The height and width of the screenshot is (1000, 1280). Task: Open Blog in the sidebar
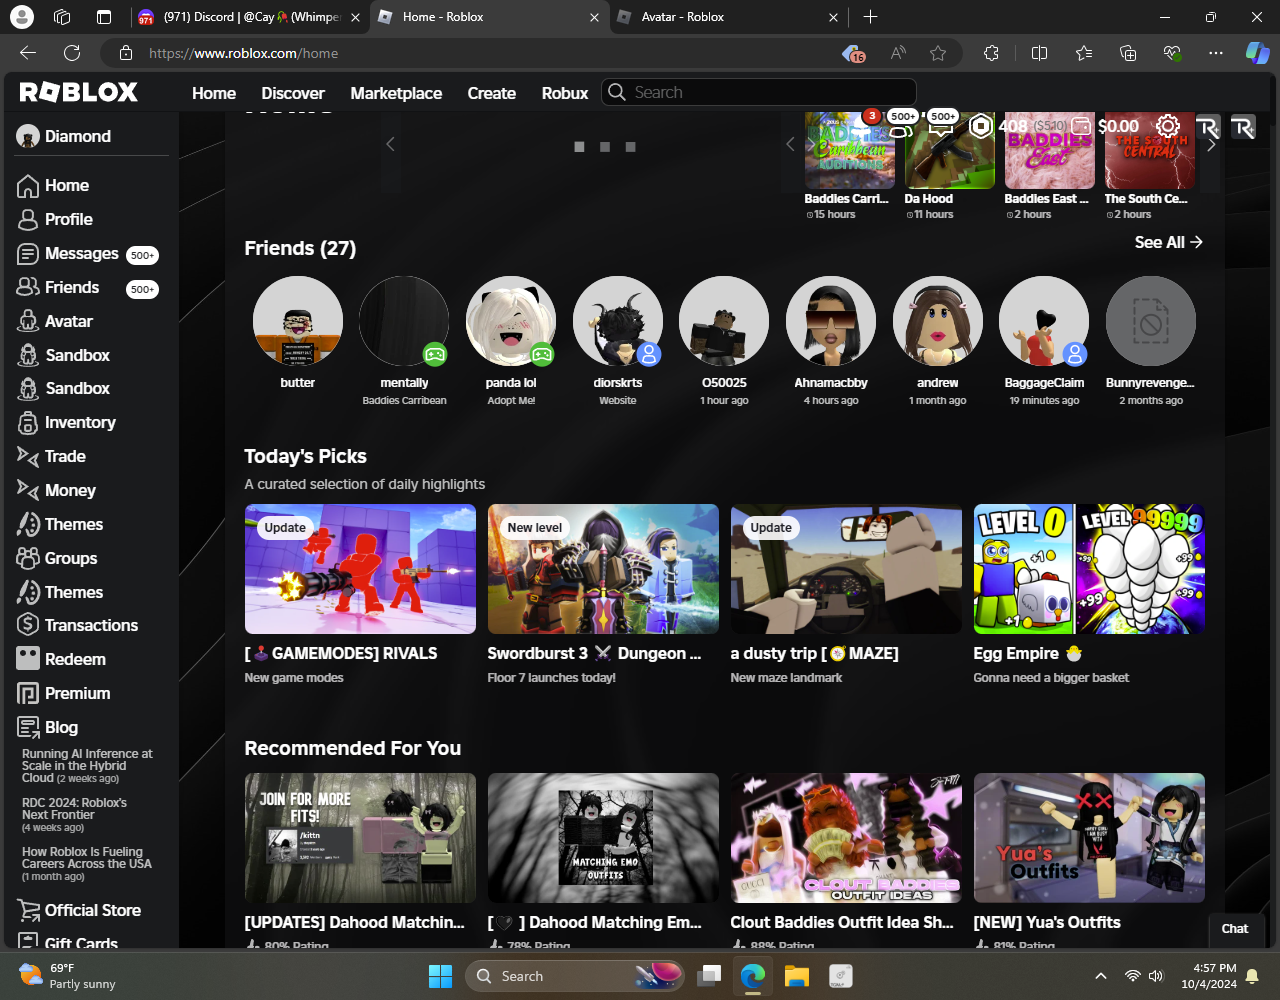[47, 727]
